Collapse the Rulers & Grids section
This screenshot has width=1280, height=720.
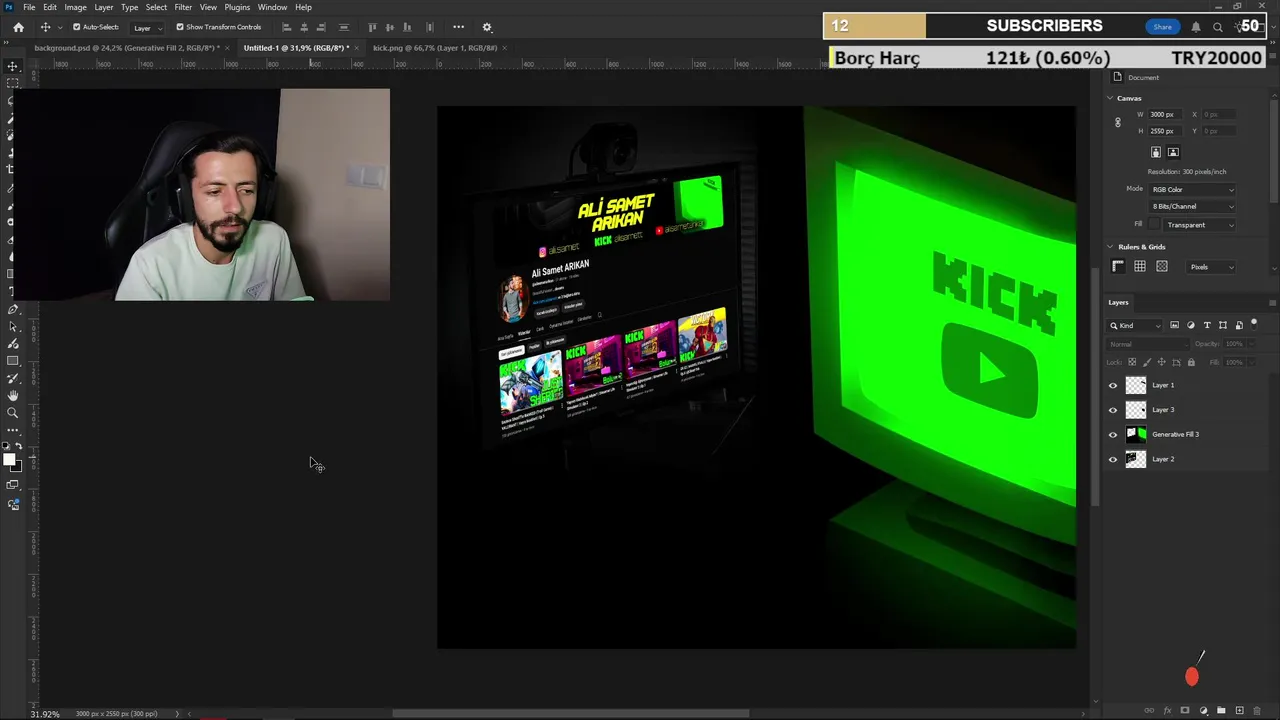click(1110, 246)
